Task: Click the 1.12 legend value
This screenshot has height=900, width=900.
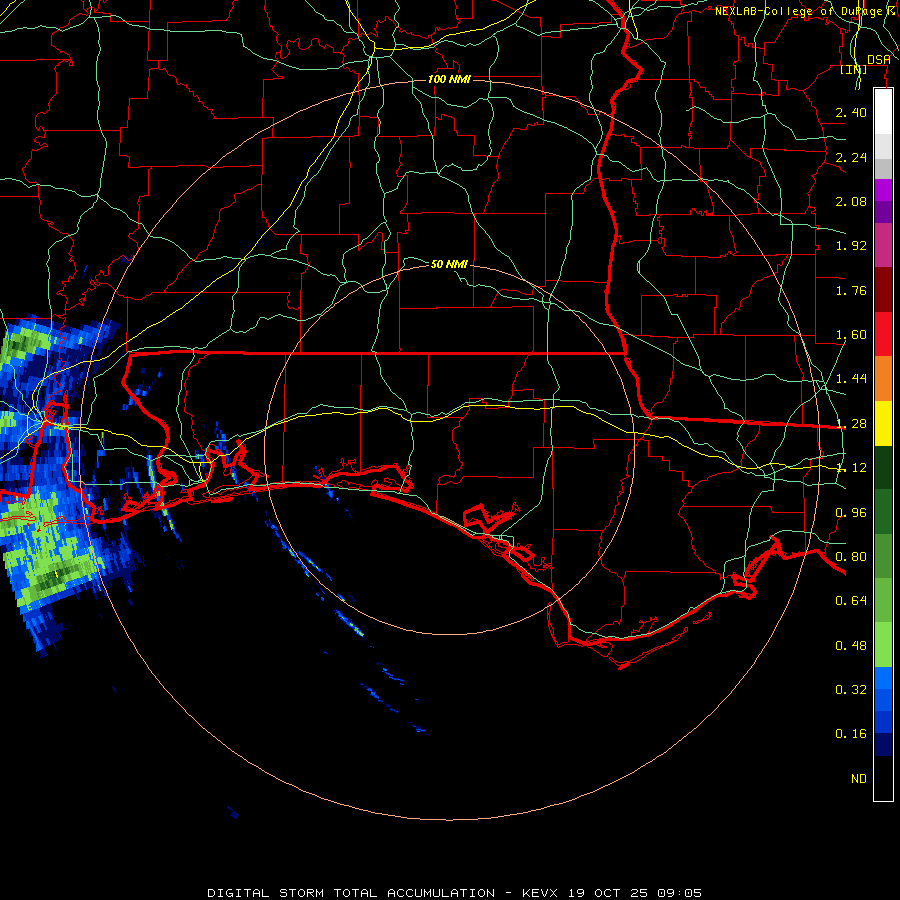Action: [x=851, y=468]
